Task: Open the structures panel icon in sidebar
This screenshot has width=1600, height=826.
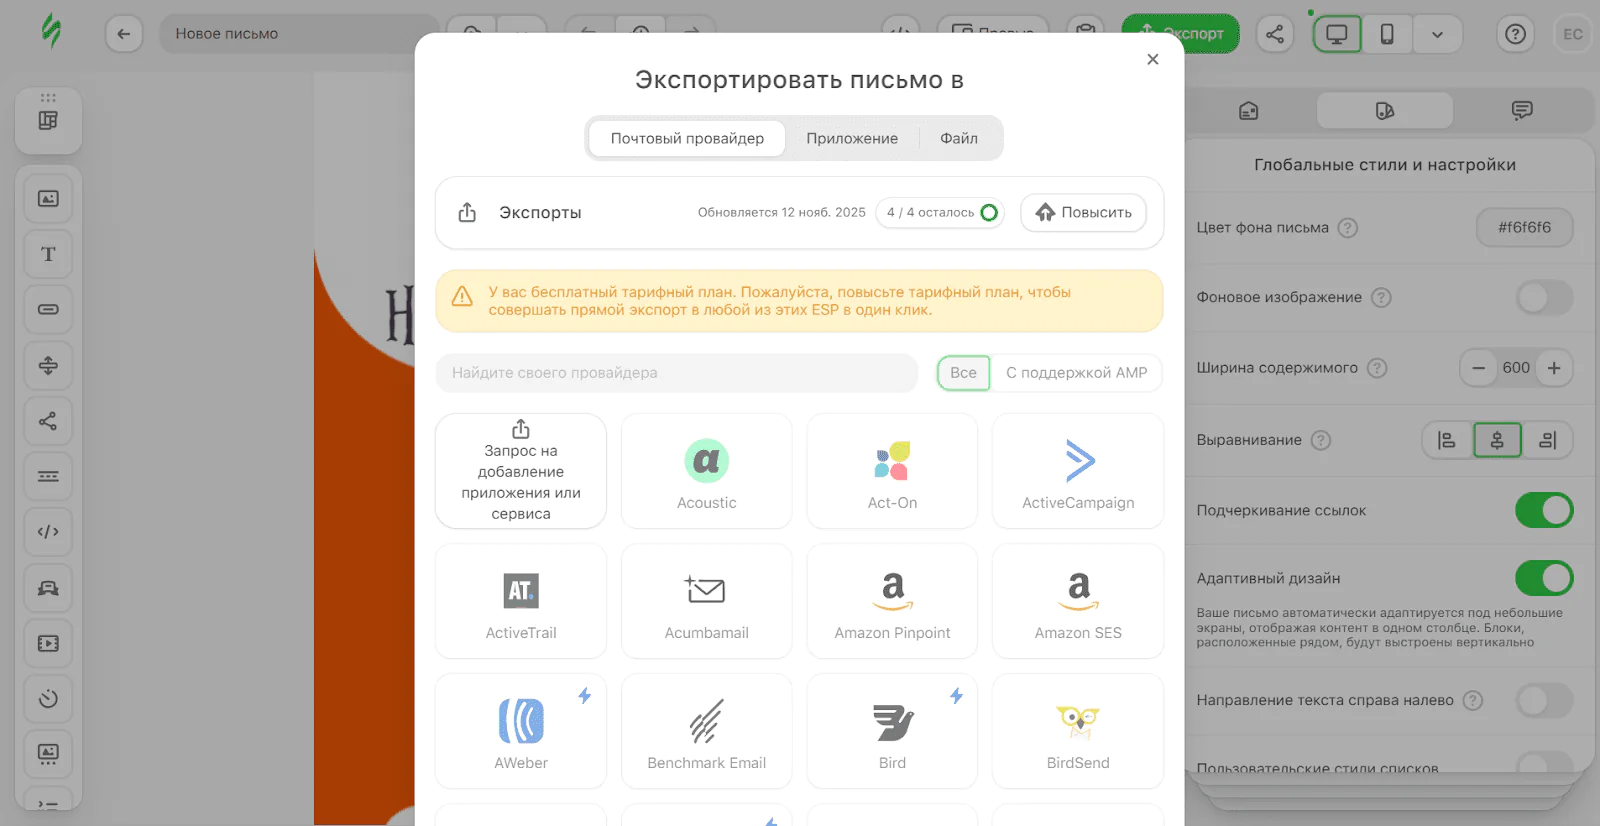Action: tap(48, 120)
